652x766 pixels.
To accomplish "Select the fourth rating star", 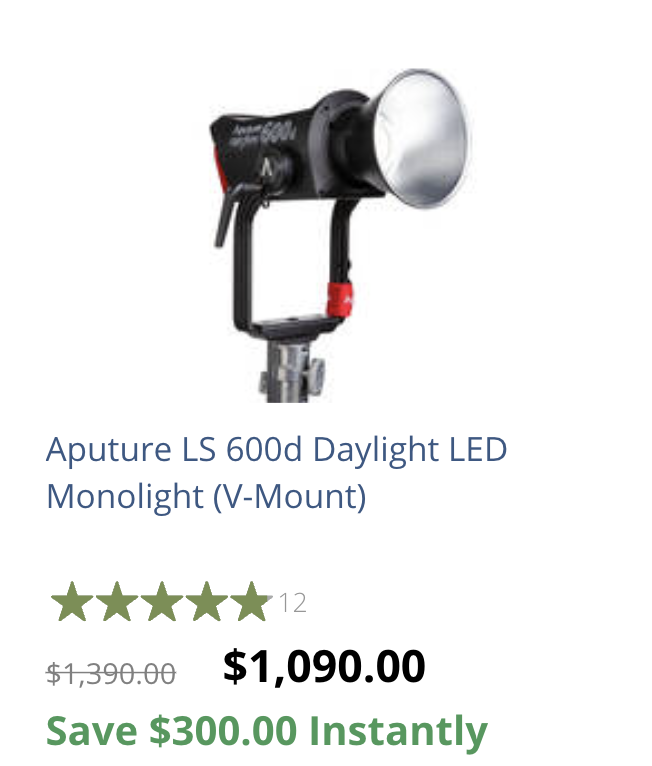I will click(x=207, y=601).
